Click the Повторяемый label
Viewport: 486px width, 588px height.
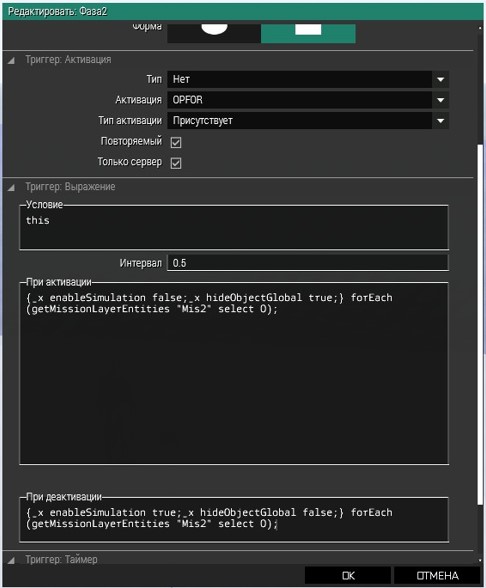click(131, 141)
